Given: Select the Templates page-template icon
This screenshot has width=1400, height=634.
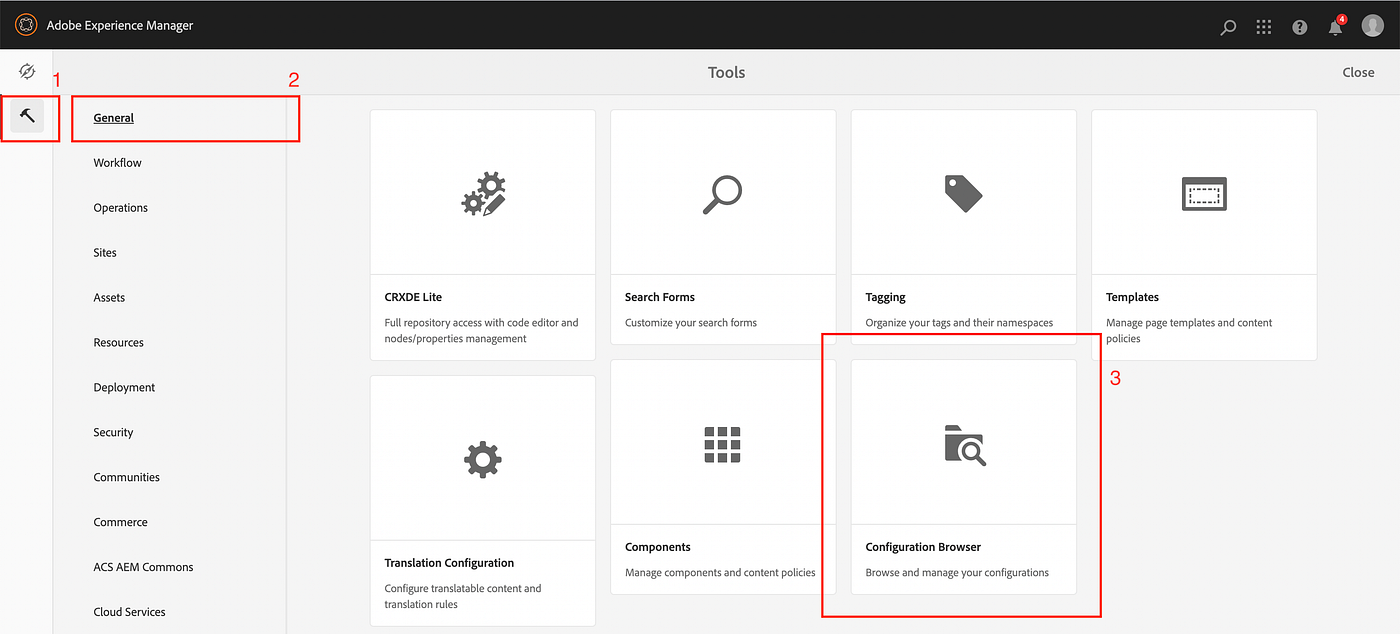Looking at the screenshot, I should 1203,193.
